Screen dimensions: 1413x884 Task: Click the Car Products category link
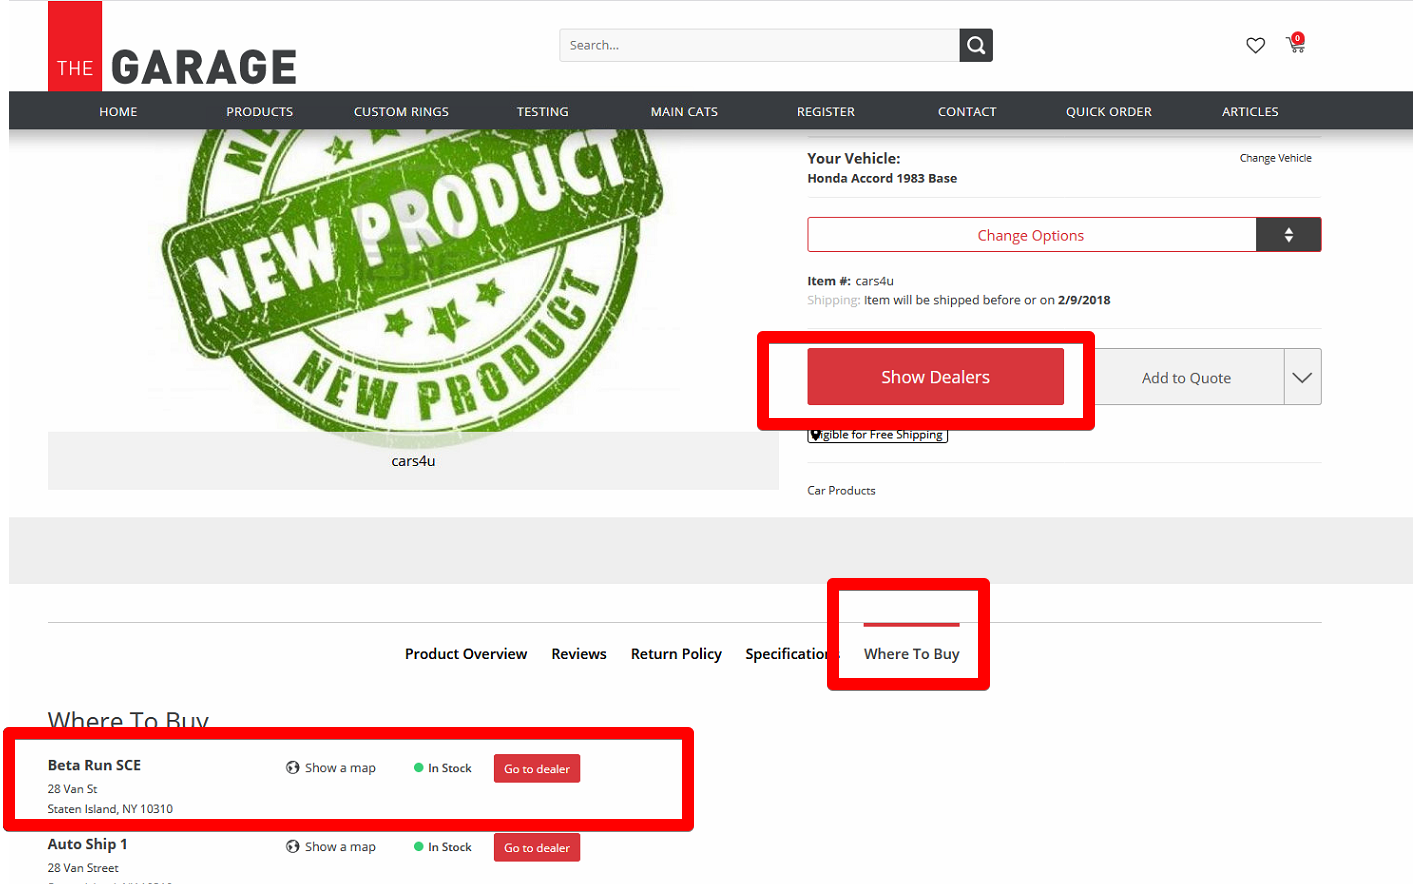point(841,491)
